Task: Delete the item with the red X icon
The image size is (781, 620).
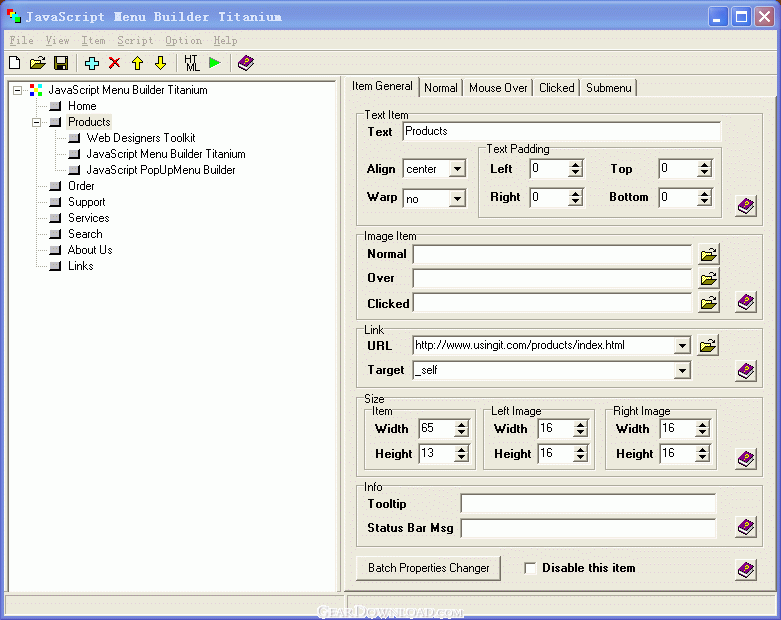Action: point(115,63)
